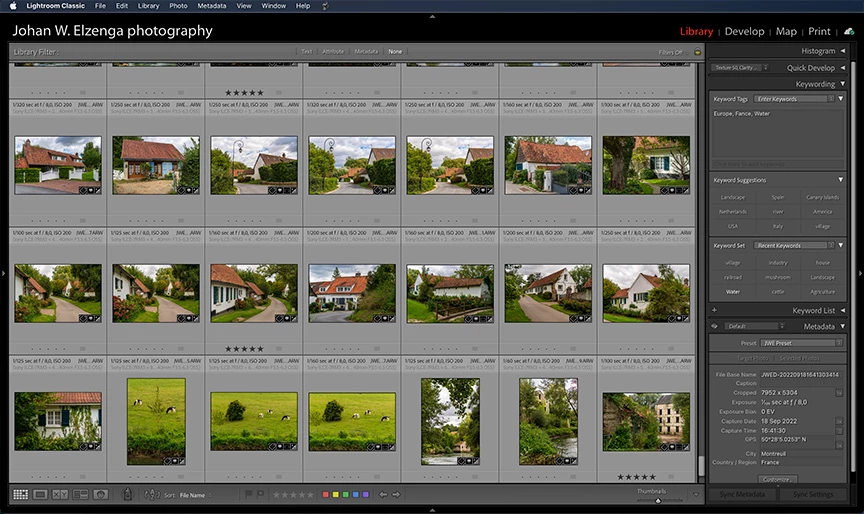The image size is (864, 514).
Task: Set flag as Rejected icon
Action: click(260, 494)
